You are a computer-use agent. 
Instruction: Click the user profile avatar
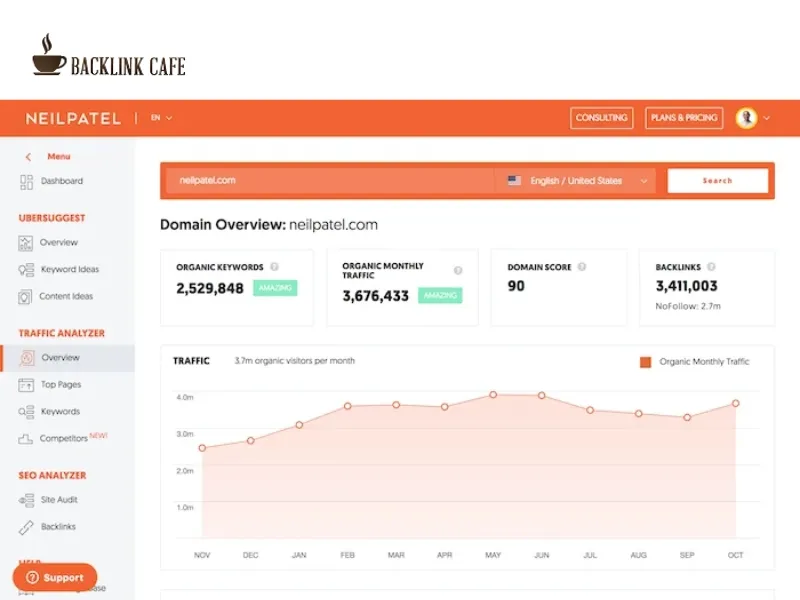(746, 118)
